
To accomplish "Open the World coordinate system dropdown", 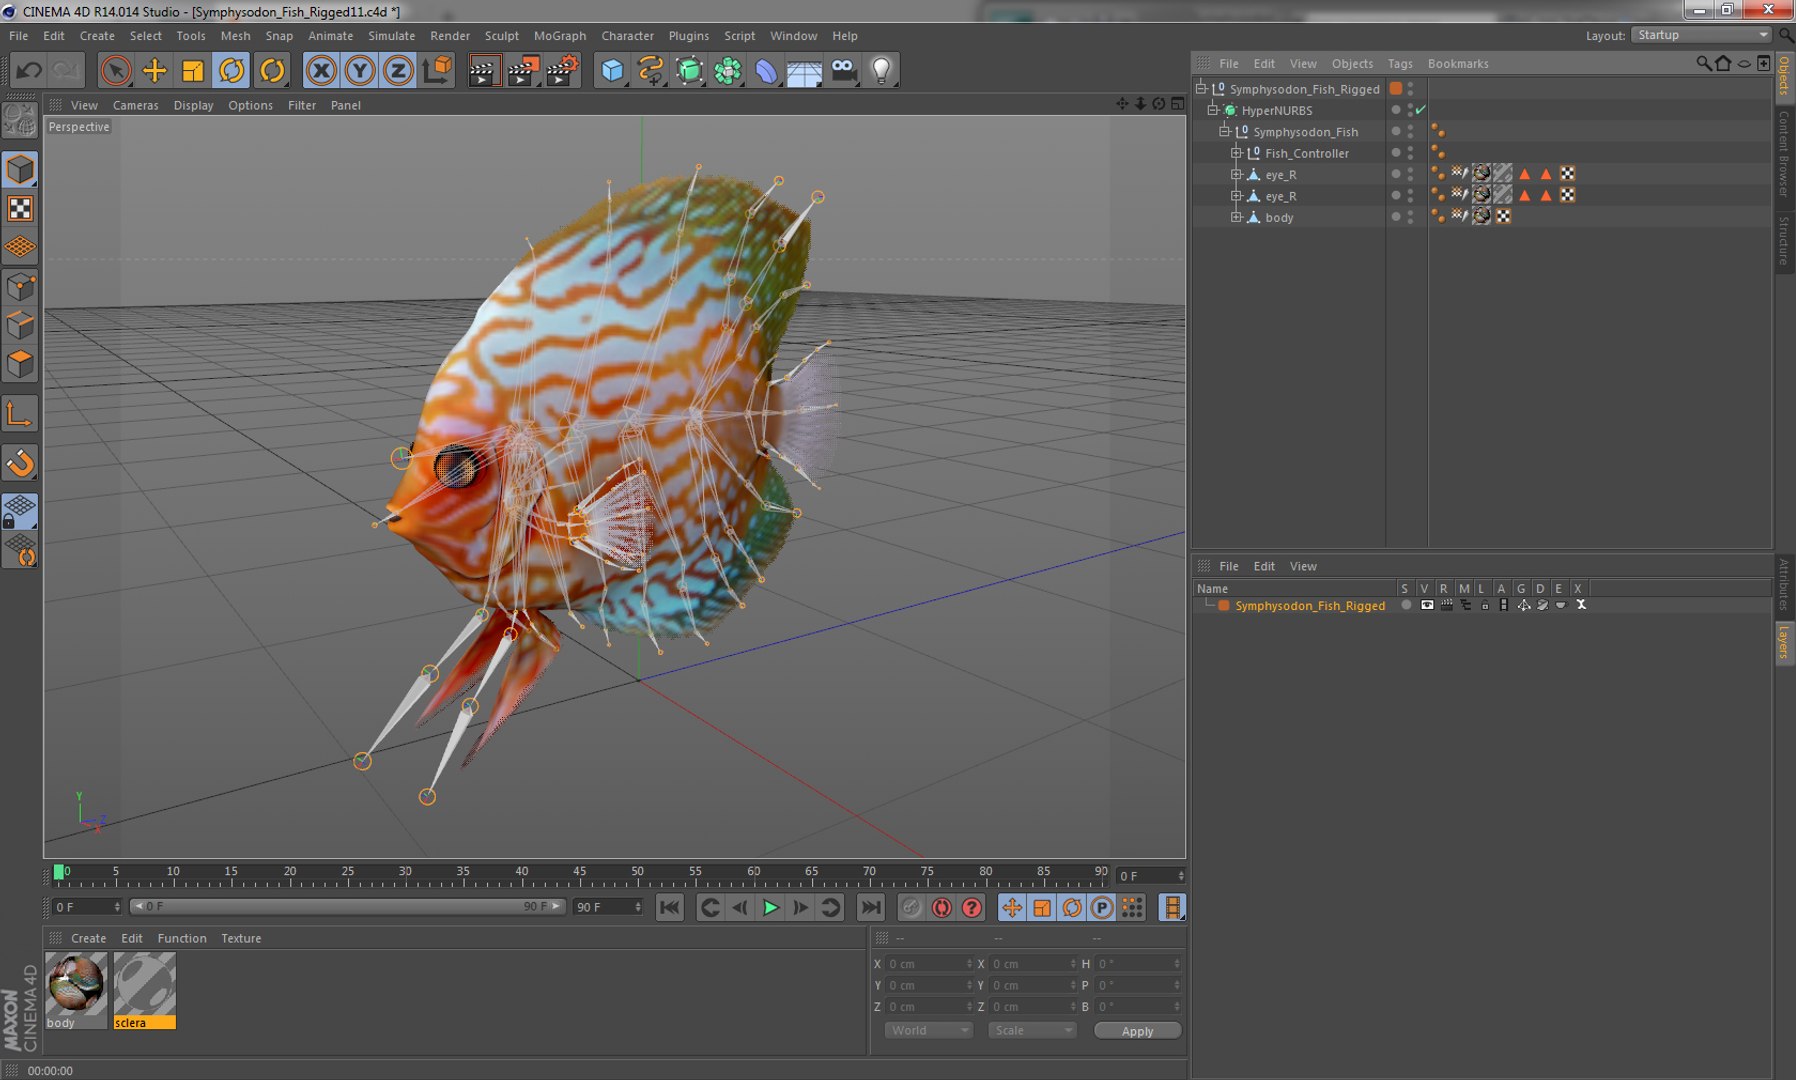I will pyautogui.click(x=928, y=1030).
